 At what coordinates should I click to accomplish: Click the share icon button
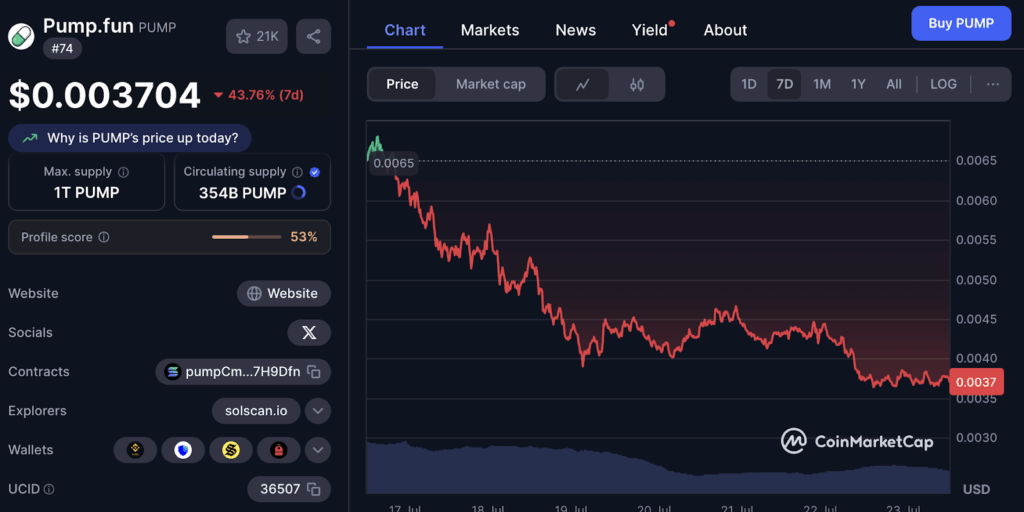[313, 37]
